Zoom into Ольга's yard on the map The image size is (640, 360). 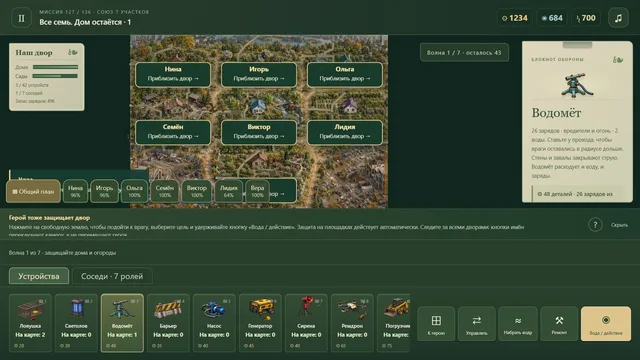click(x=345, y=74)
